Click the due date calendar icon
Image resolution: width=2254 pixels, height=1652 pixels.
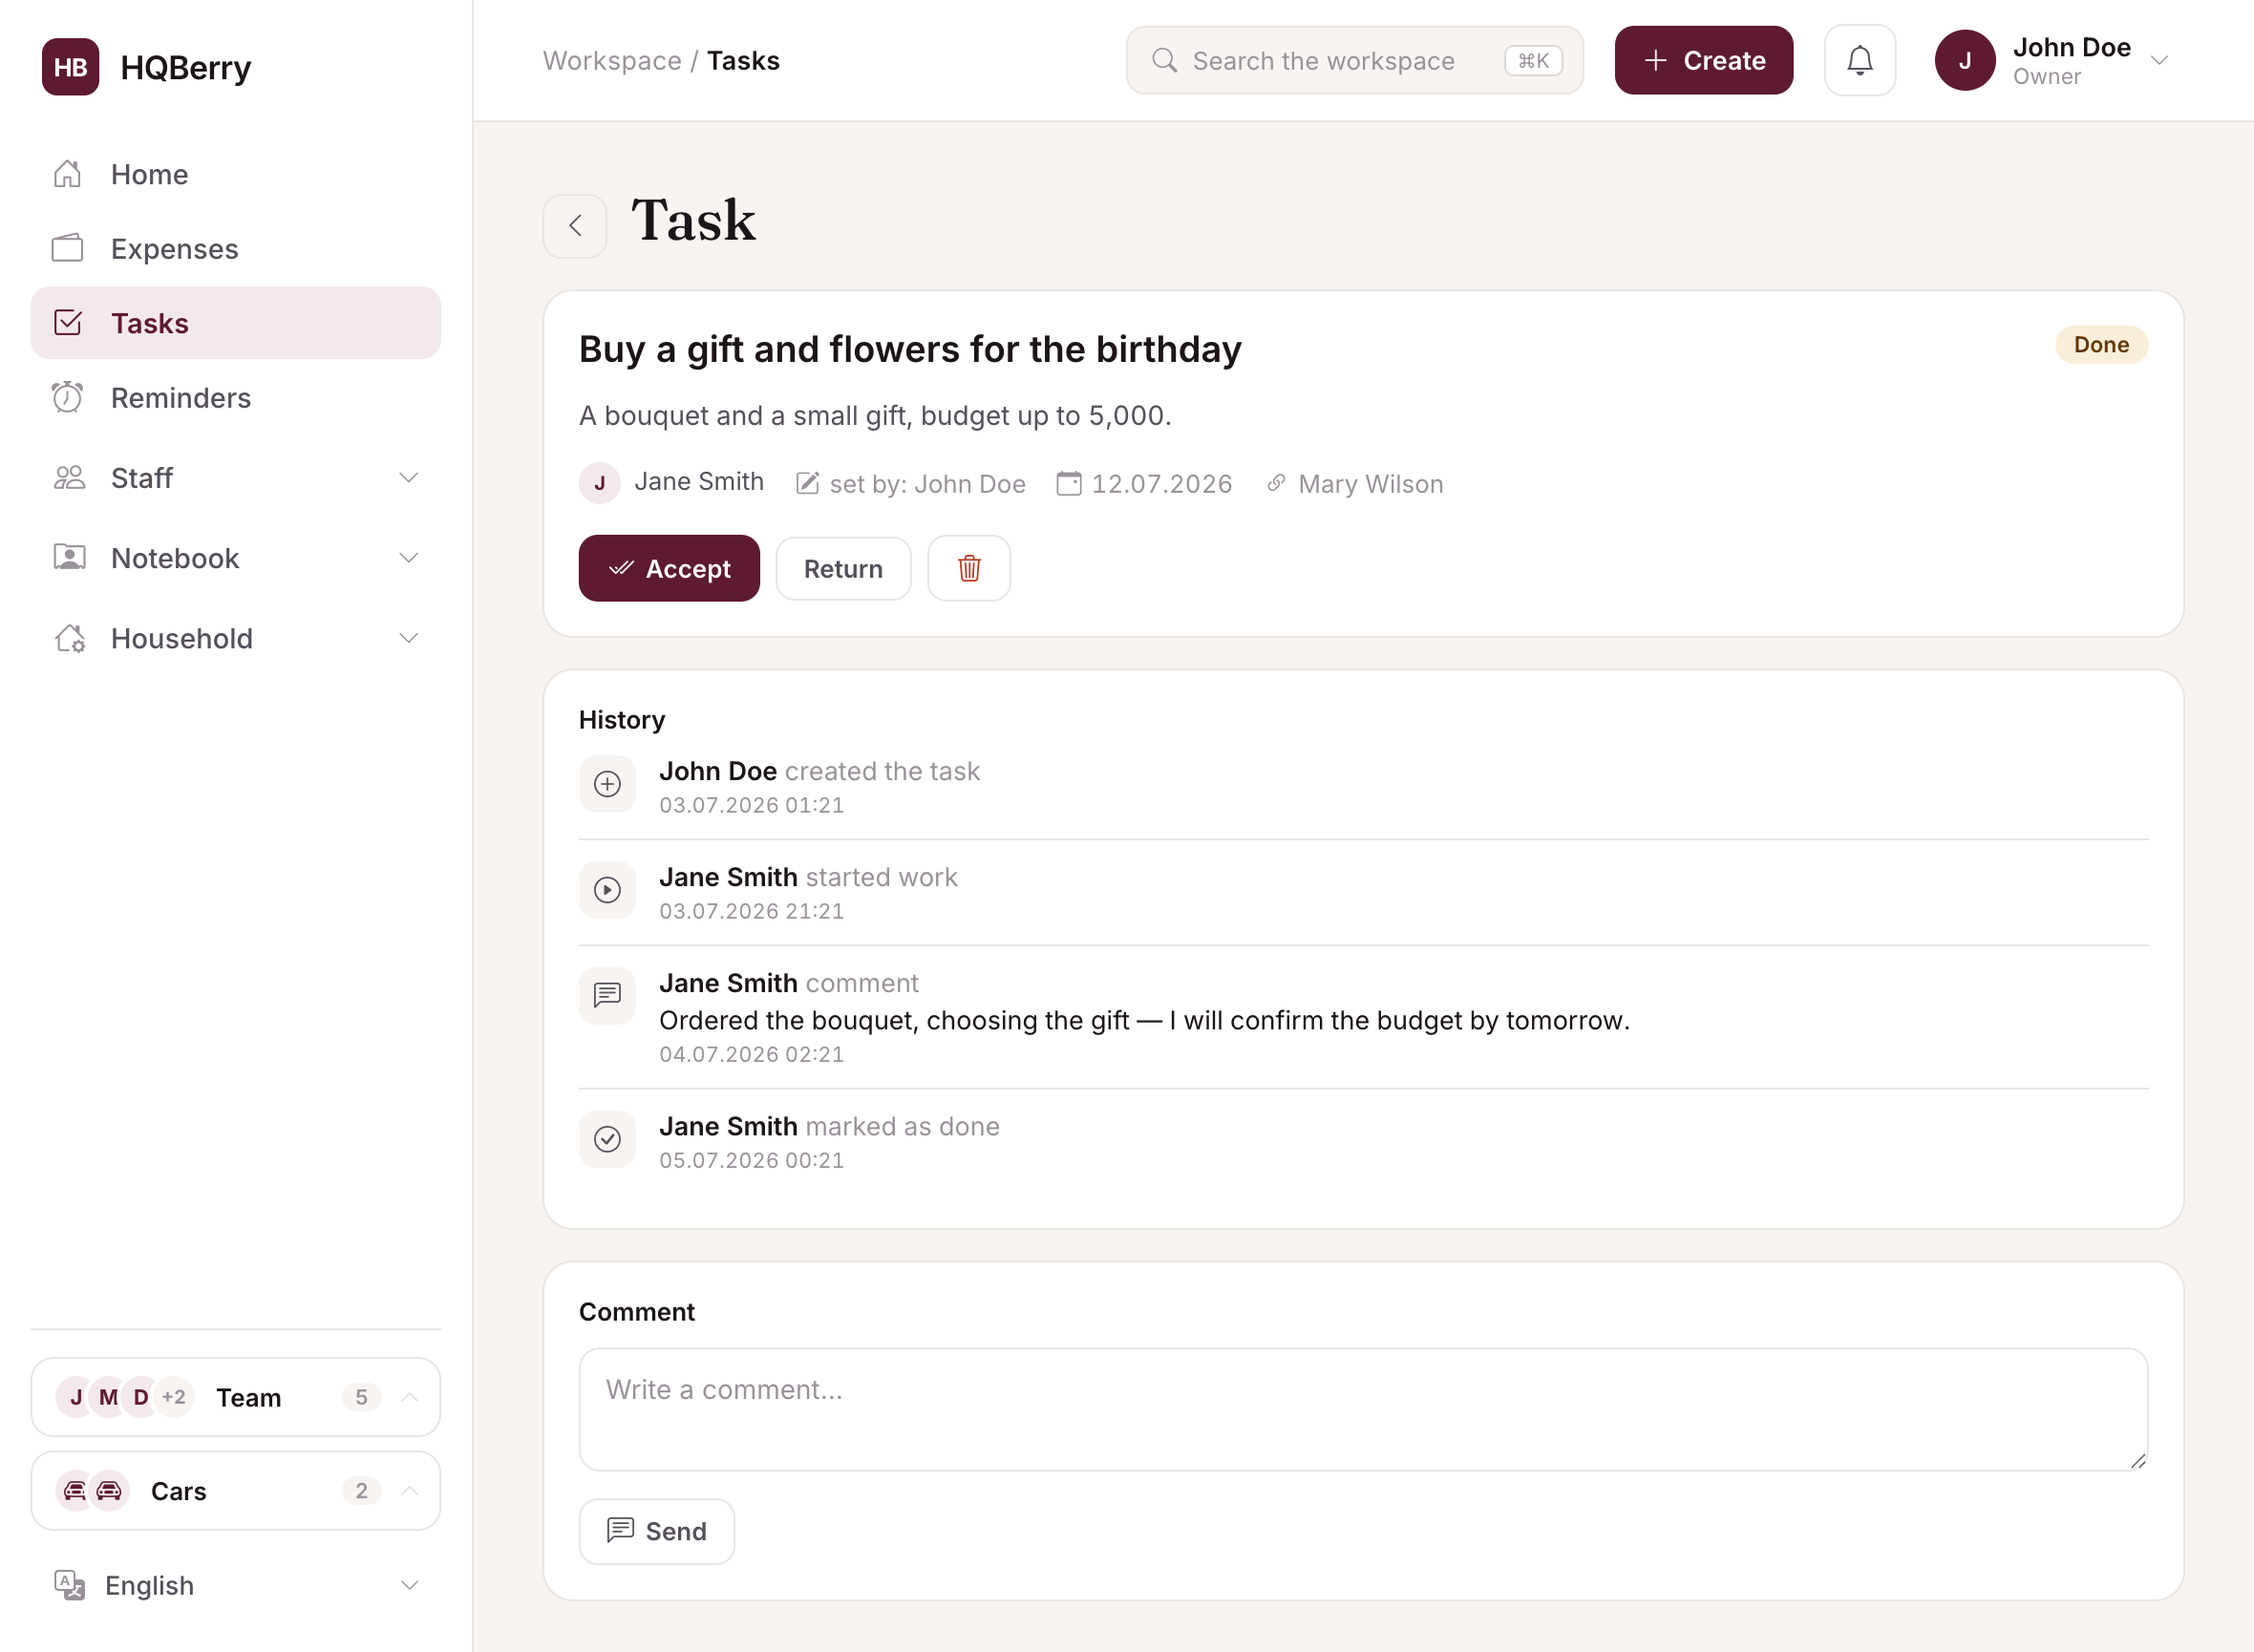coord(1069,484)
